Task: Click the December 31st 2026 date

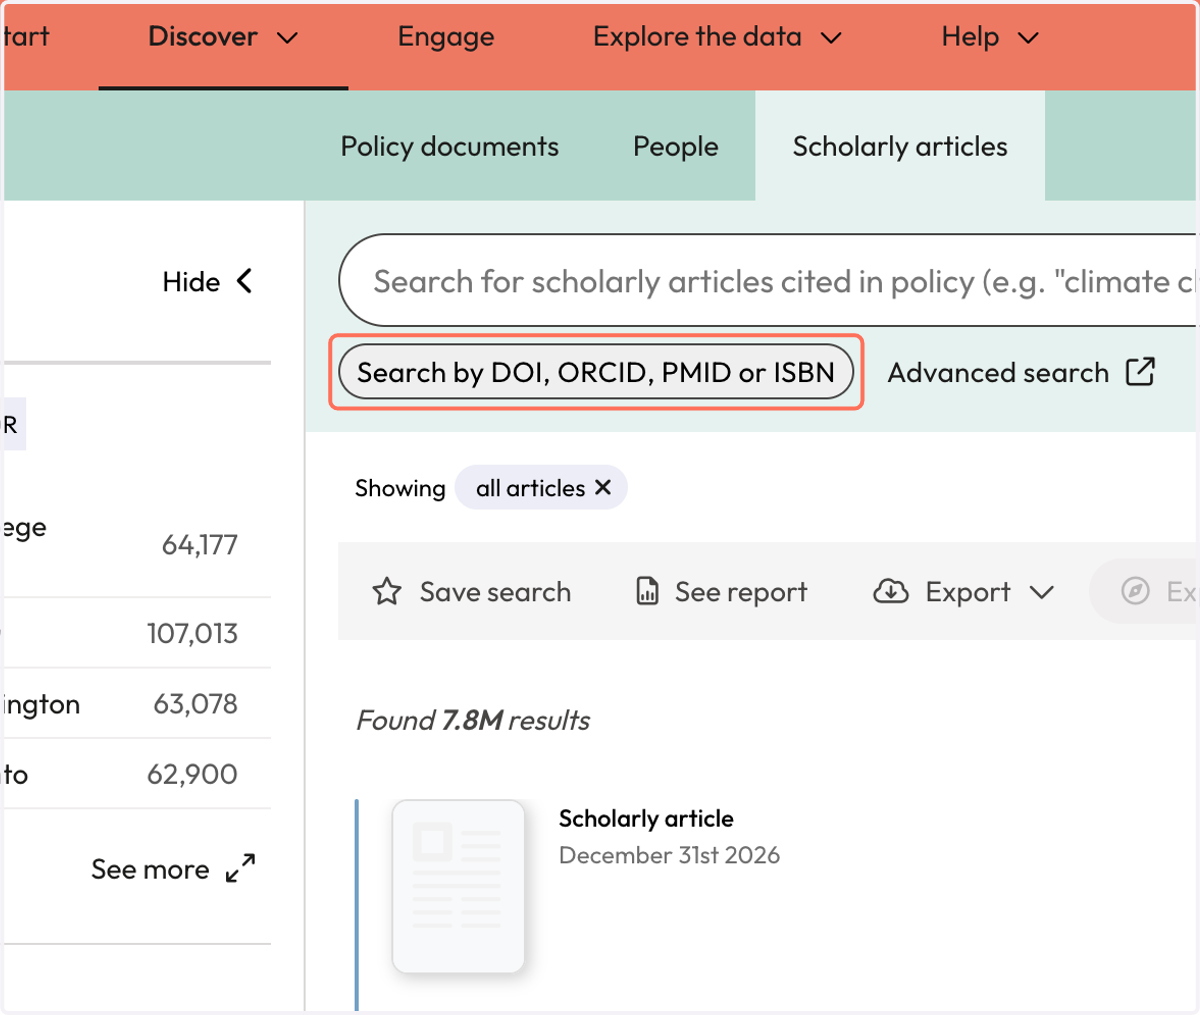Action: pos(669,855)
